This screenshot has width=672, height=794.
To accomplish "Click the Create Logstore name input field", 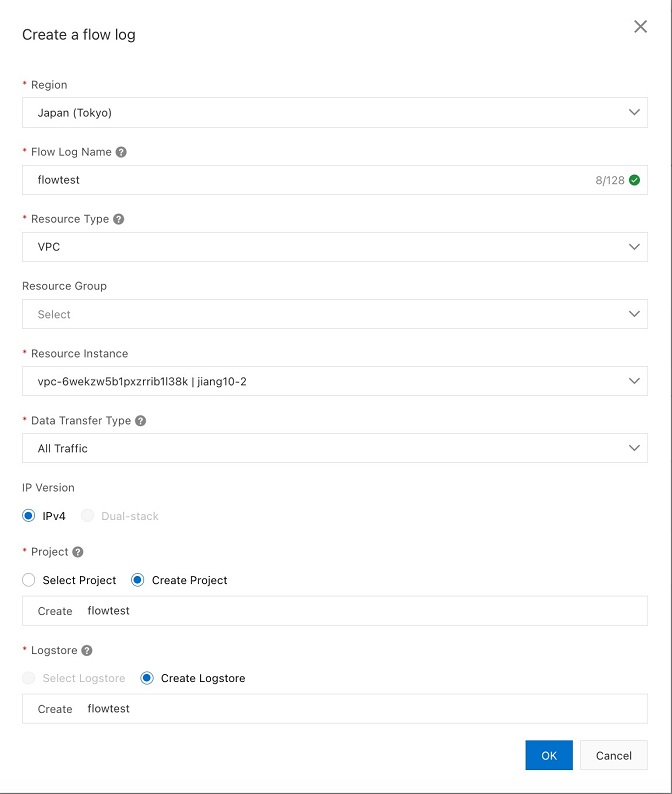I will (x=360, y=709).
